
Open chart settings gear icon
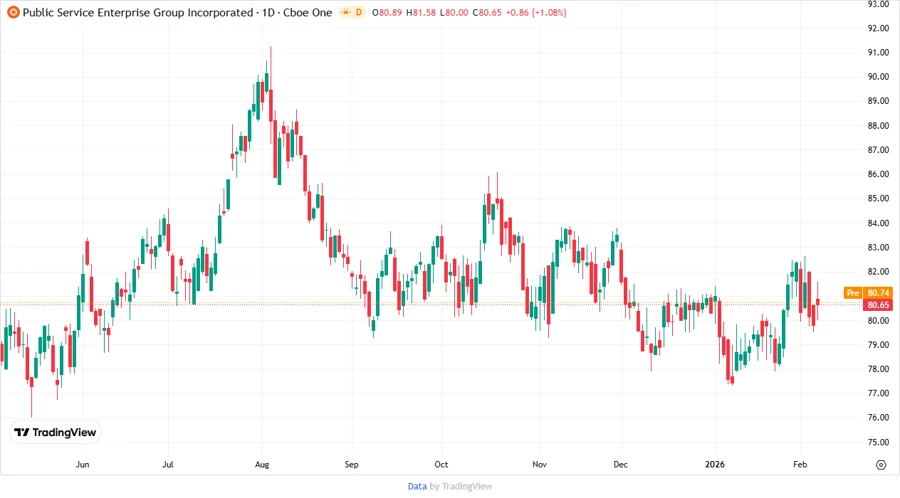pos(881,465)
